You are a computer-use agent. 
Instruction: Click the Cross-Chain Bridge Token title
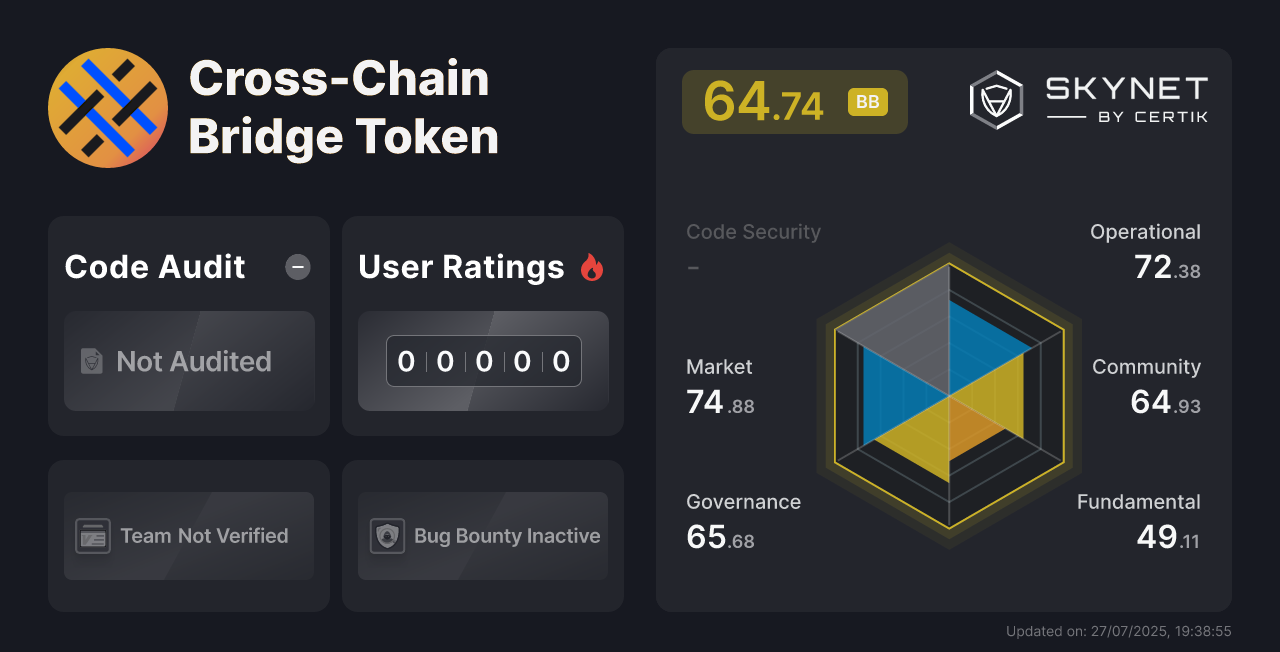[343, 107]
